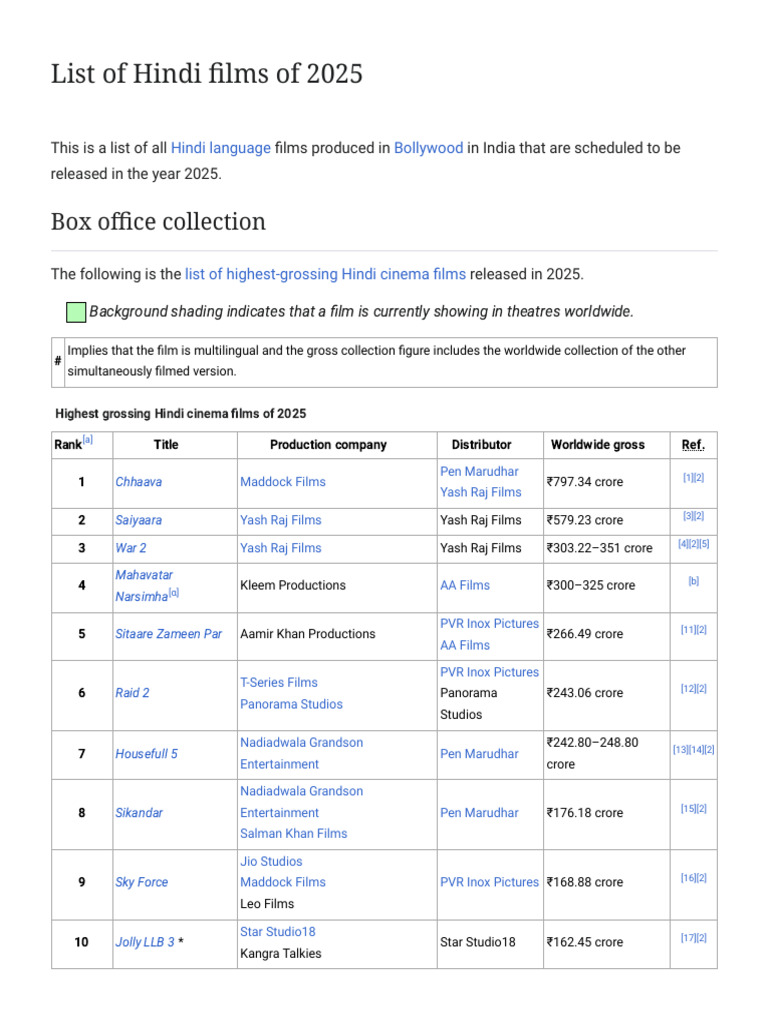Open Yash Raj Films production link for War 2

click(x=281, y=549)
